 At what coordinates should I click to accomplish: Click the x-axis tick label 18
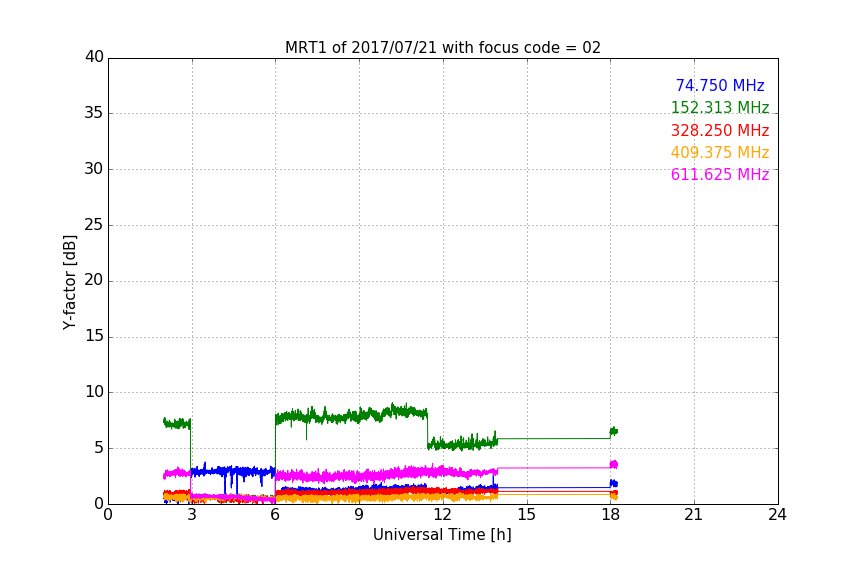(x=611, y=515)
